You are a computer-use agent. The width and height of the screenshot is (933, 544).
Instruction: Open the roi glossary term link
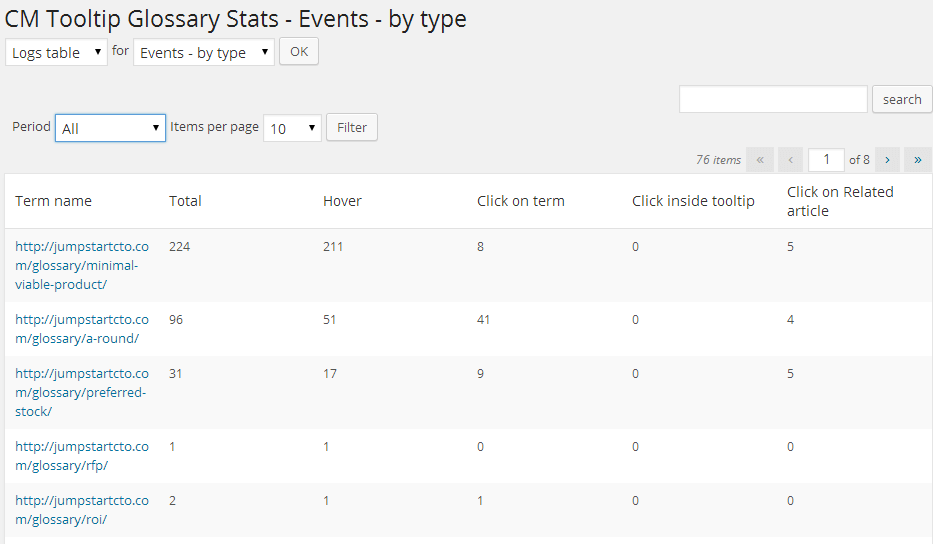coord(81,510)
